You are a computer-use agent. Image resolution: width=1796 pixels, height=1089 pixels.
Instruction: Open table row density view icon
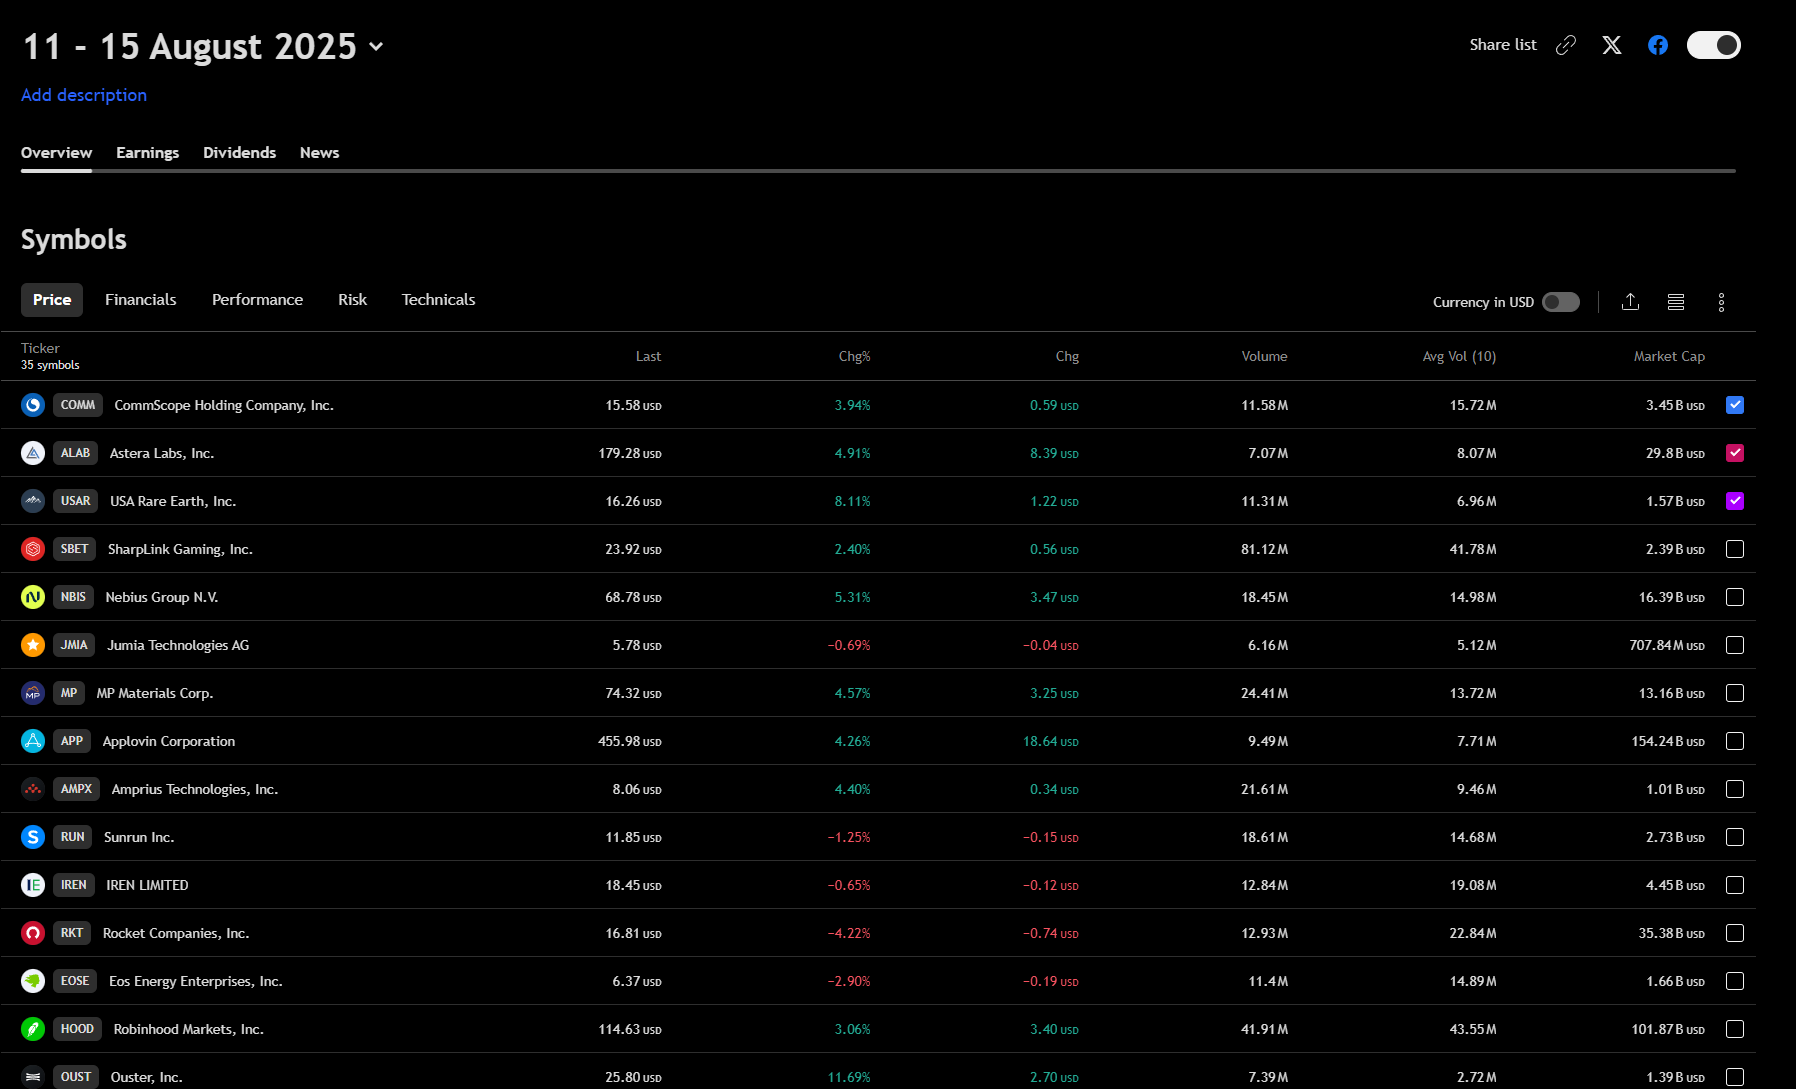click(x=1676, y=302)
